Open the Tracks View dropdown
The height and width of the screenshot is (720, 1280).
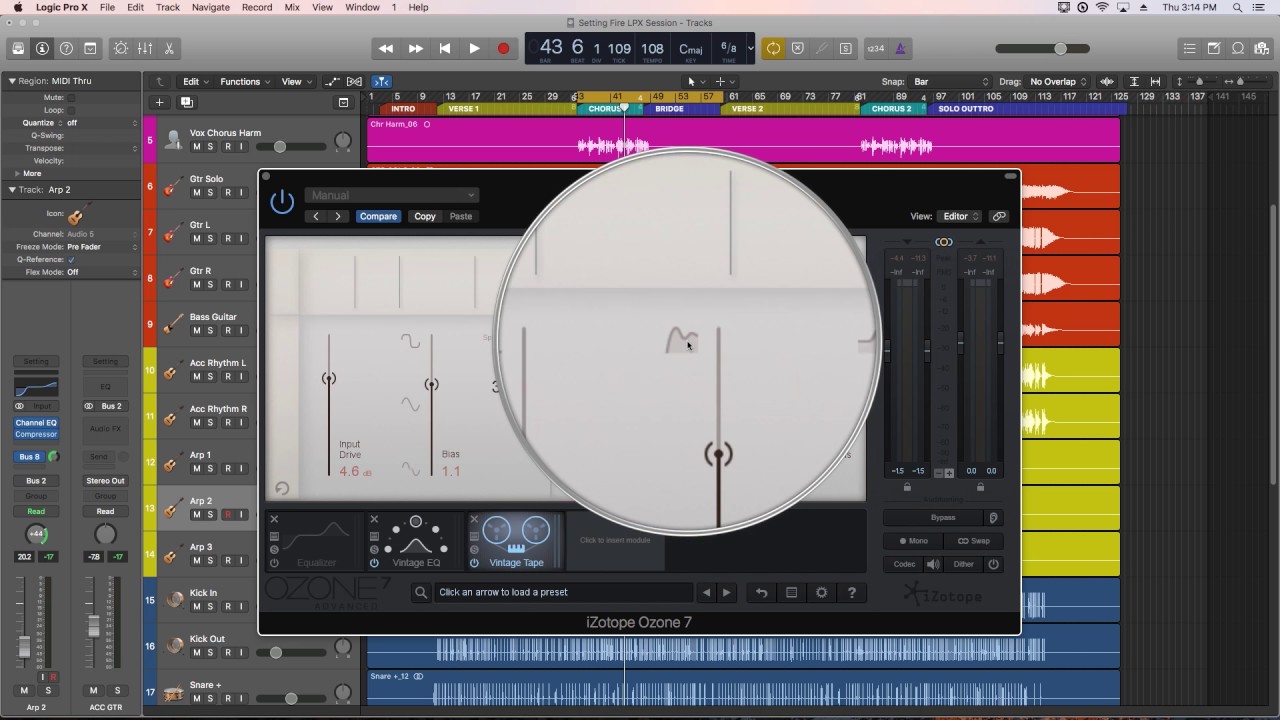[295, 82]
